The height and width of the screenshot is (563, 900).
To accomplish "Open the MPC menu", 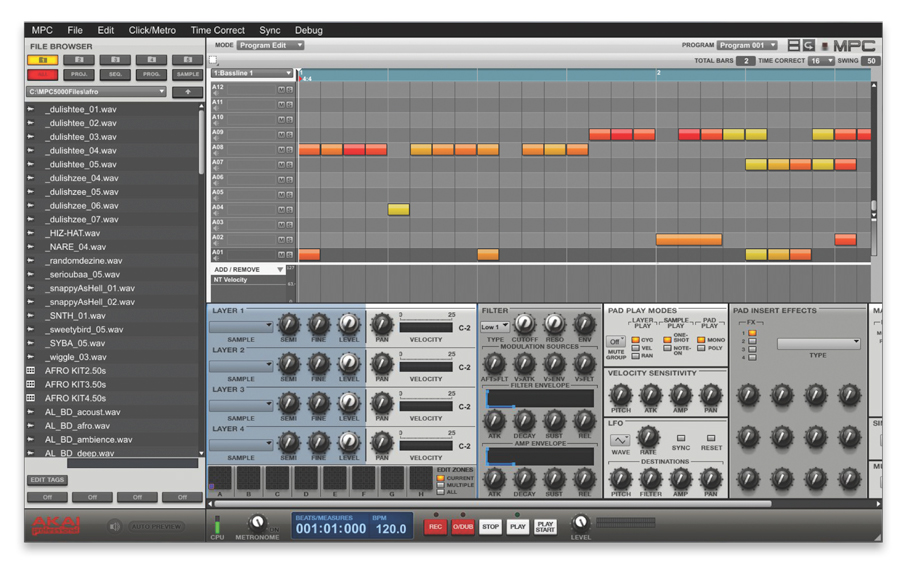I will [x=42, y=30].
